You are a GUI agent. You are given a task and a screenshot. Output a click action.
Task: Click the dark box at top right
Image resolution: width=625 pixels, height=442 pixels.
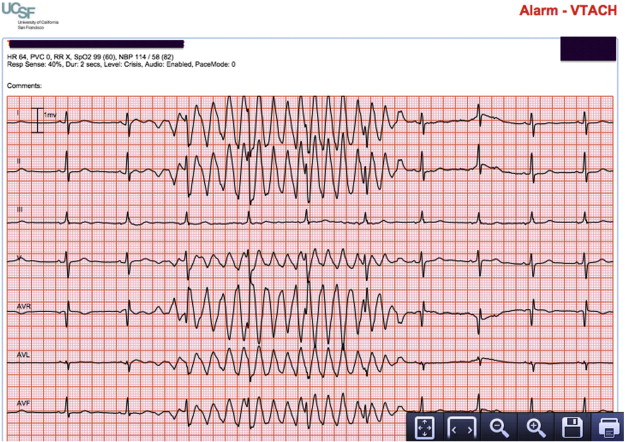tap(588, 49)
